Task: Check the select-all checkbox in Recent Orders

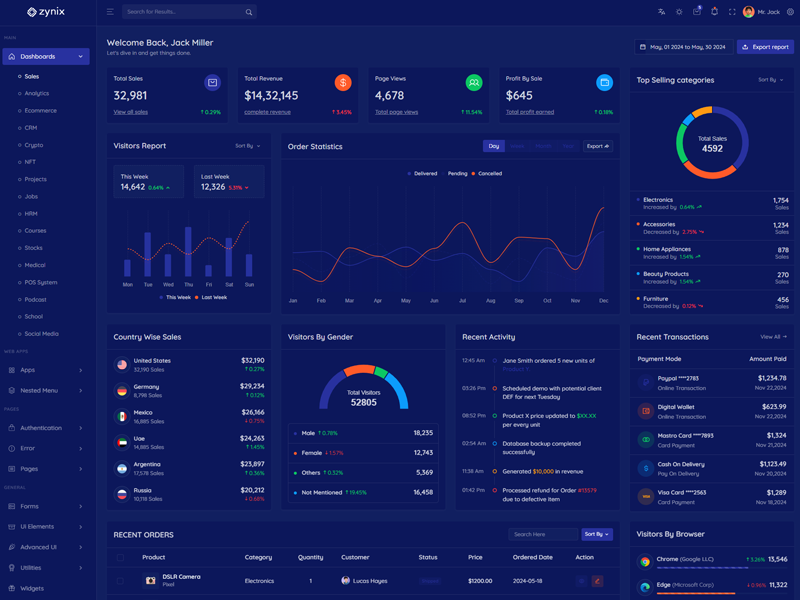Action: [120, 557]
